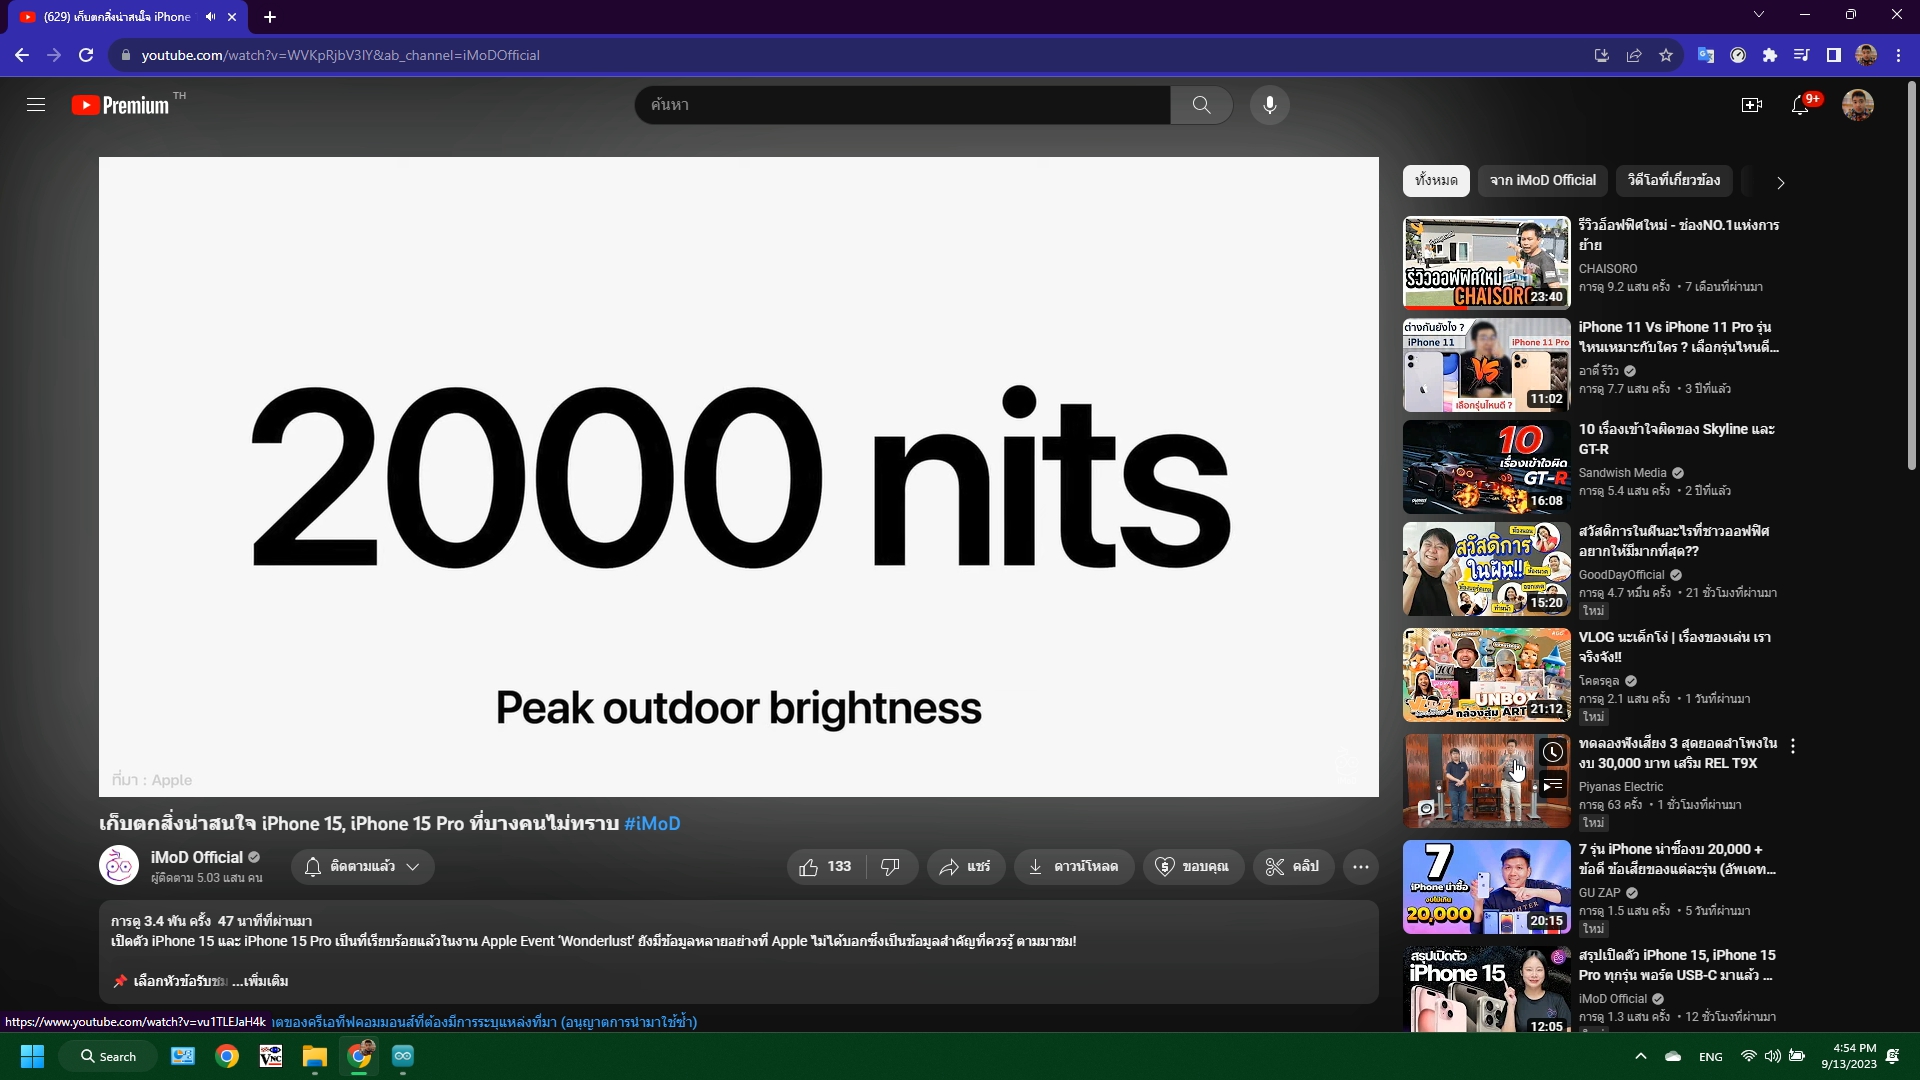Open iMoD Official channel avatar
The height and width of the screenshot is (1080, 1920).
coord(119,866)
